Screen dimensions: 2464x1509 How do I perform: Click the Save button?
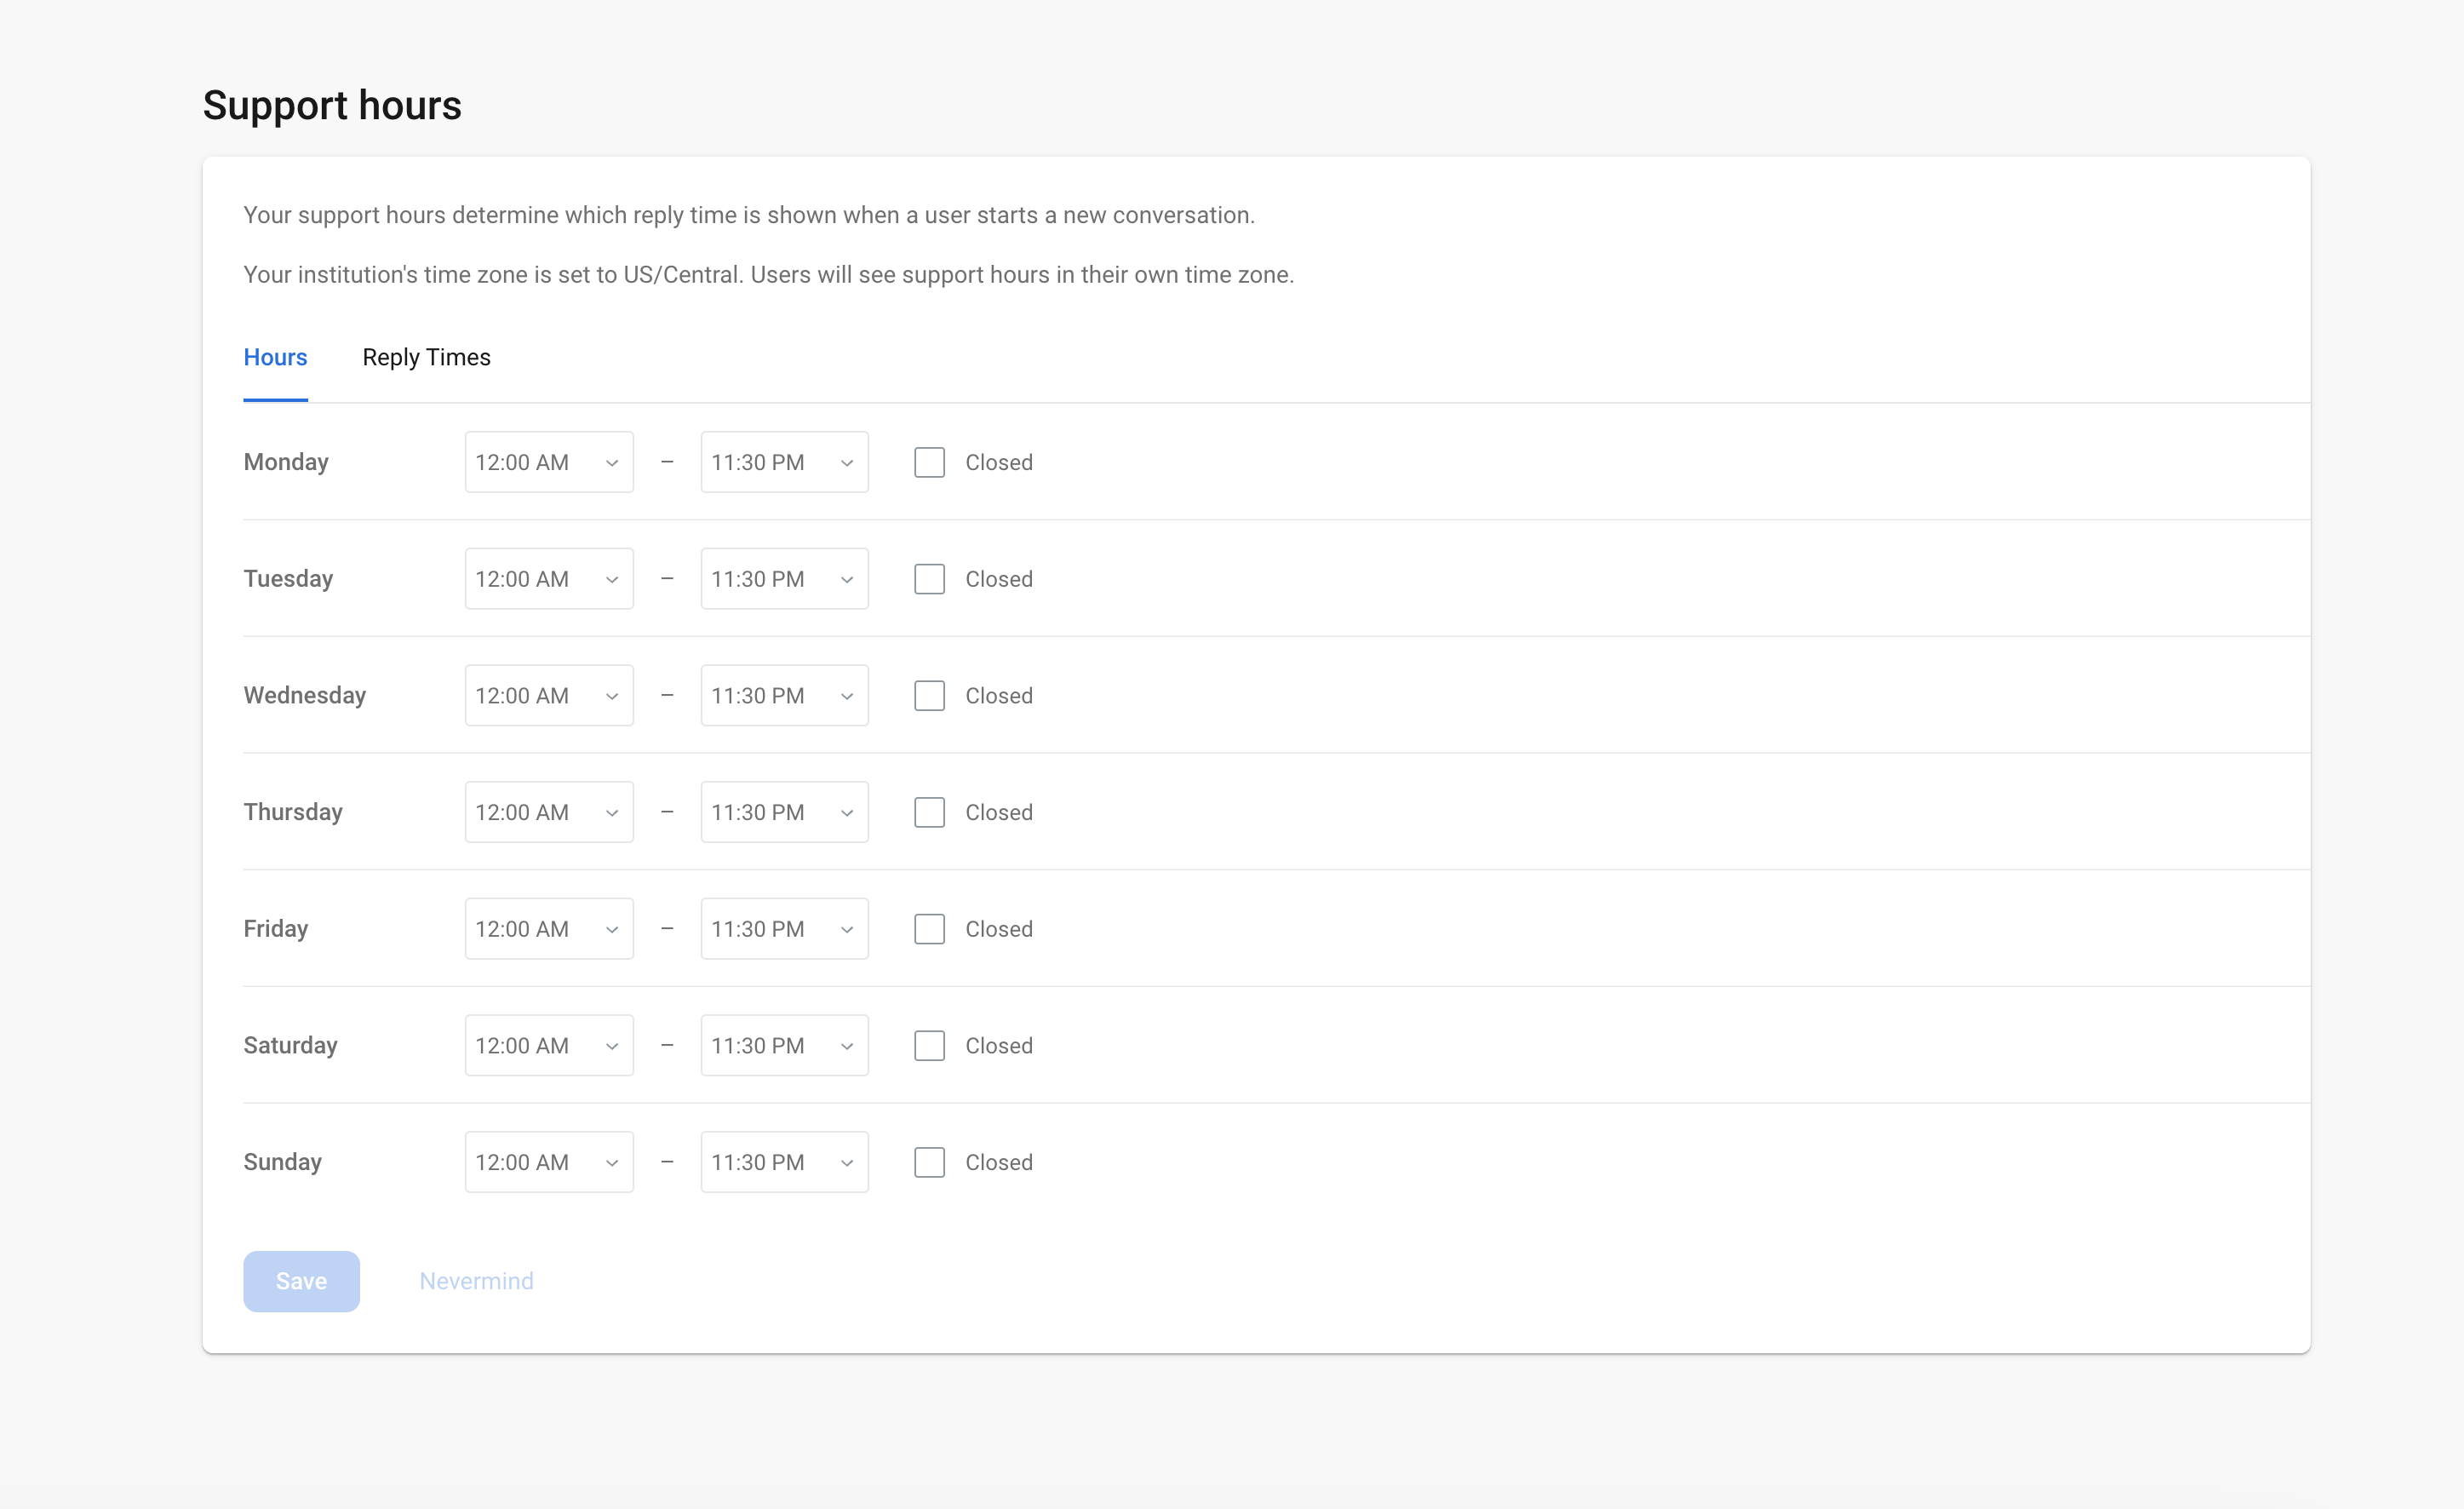coord(301,1281)
